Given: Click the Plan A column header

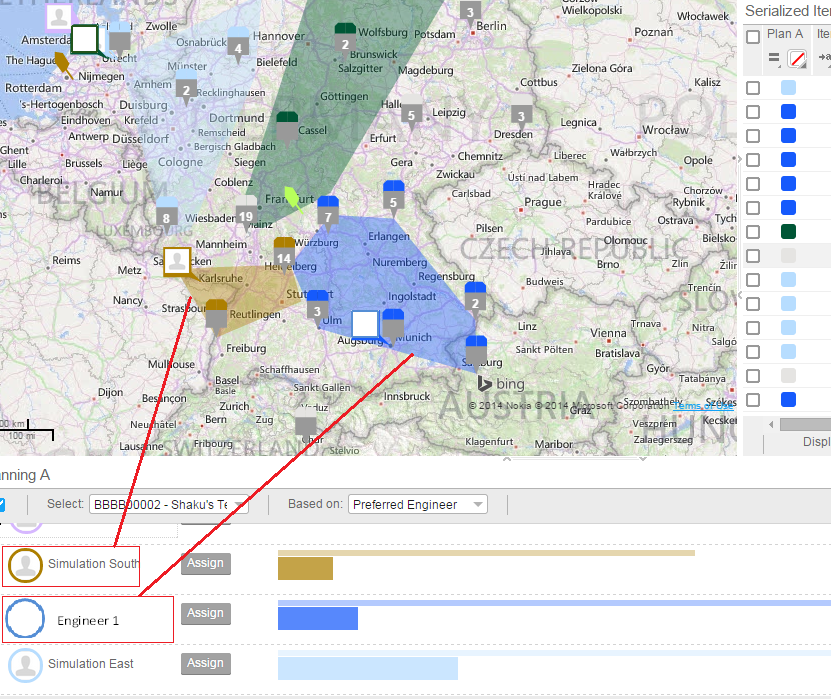Looking at the screenshot, I should (785, 35).
